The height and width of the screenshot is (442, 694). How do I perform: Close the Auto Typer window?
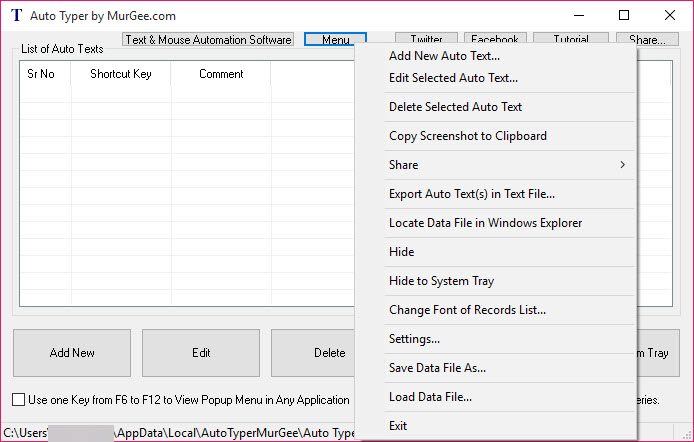pyautogui.click(x=670, y=15)
